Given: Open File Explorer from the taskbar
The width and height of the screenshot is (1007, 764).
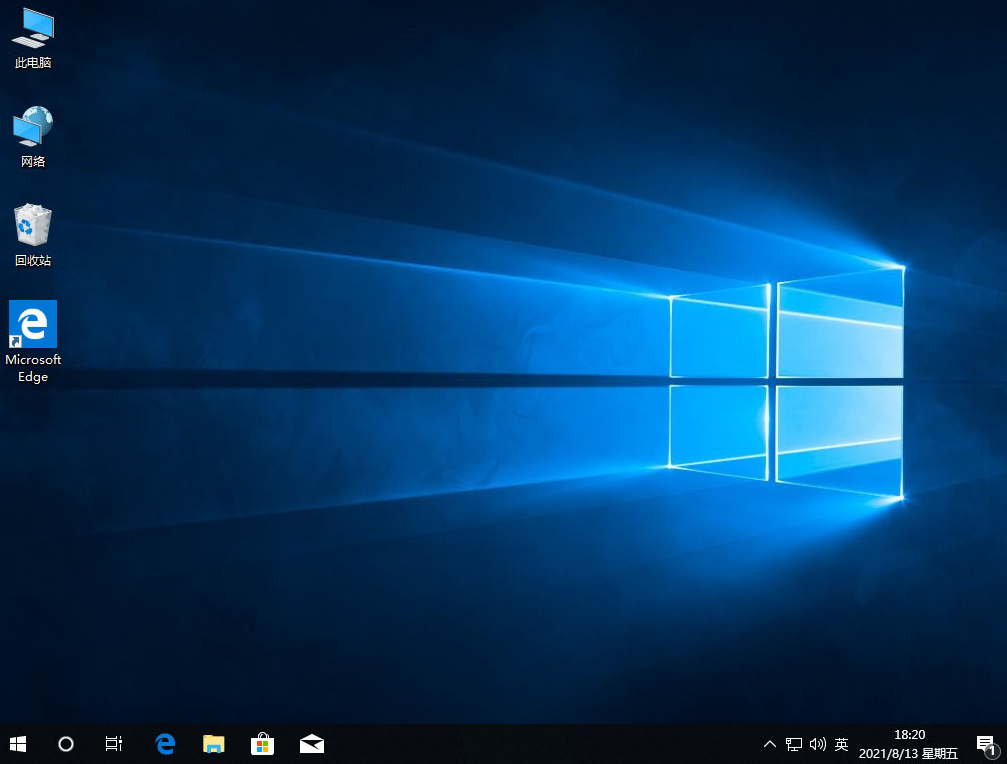Looking at the screenshot, I should [x=213, y=744].
